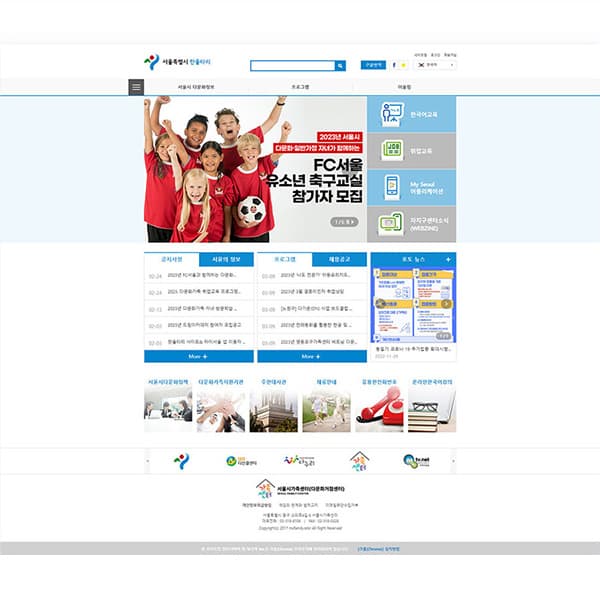
Task: Click More under the program list
Action: (312, 356)
